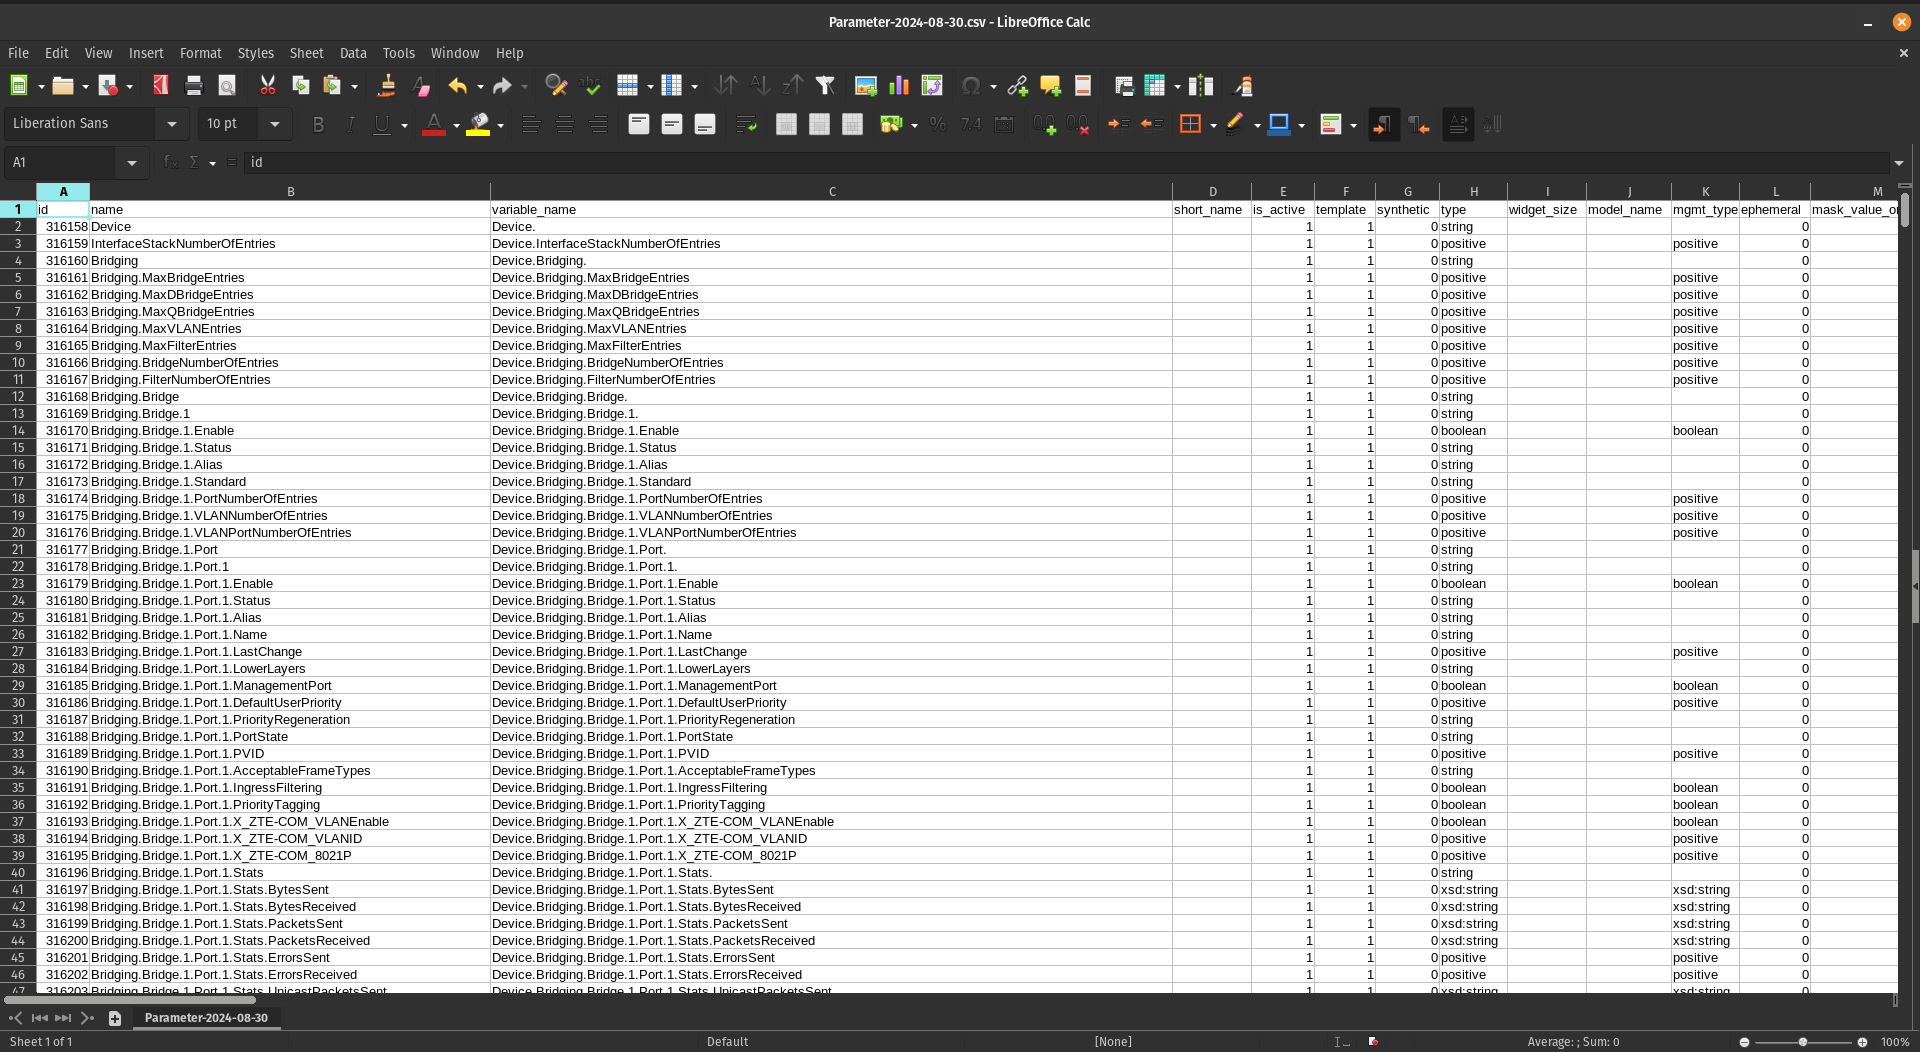Image resolution: width=1920 pixels, height=1052 pixels.
Task: Activate the Clone Formatting paintbrush
Action: pos(386,86)
